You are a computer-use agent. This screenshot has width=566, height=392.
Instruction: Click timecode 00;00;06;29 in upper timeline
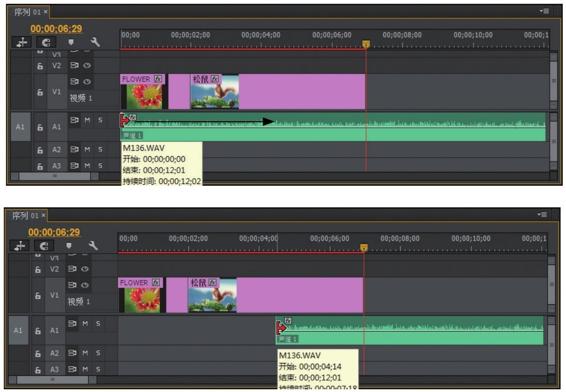[x=56, y=29]
